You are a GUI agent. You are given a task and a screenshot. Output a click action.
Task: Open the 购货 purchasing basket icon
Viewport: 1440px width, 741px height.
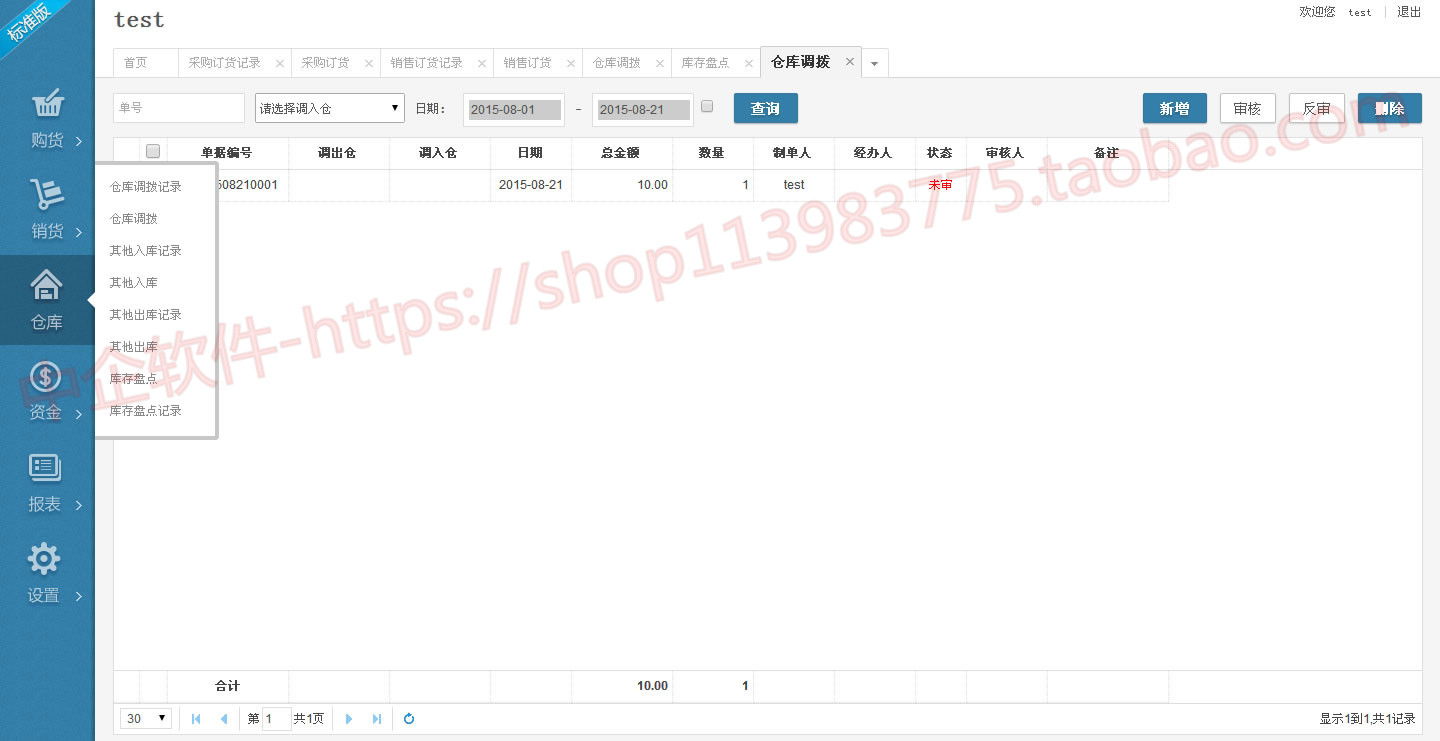coord(47,104)
